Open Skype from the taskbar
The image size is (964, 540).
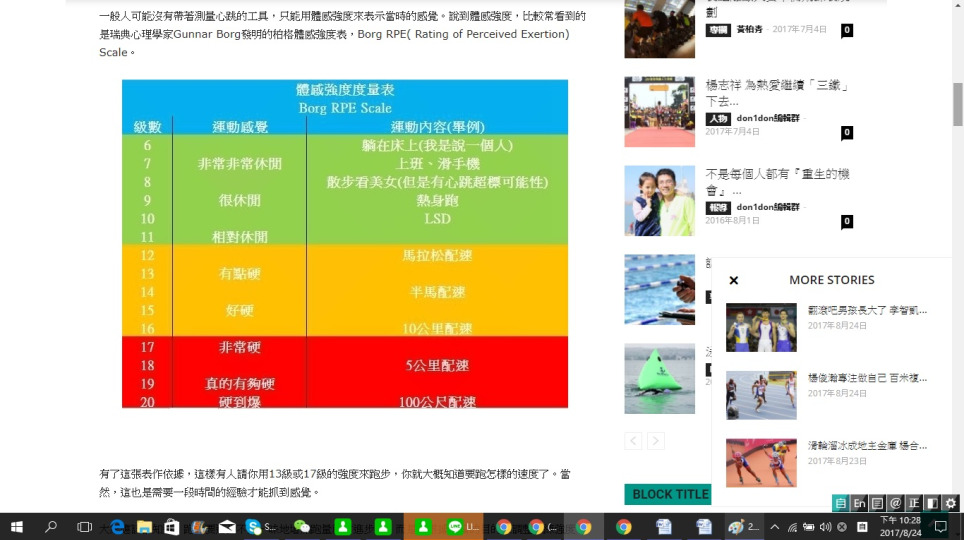click(x=253, y=526)
